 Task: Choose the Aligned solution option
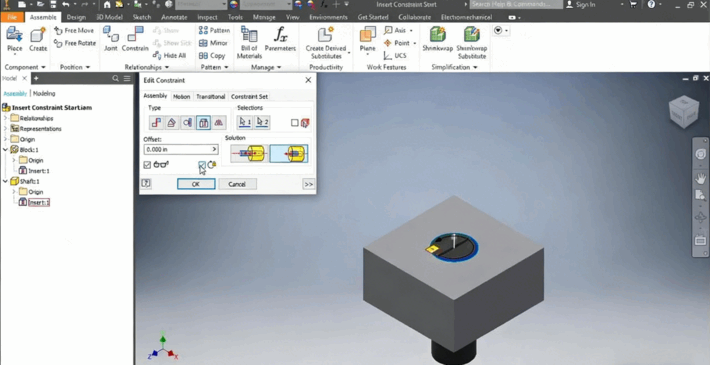point(289,154)
